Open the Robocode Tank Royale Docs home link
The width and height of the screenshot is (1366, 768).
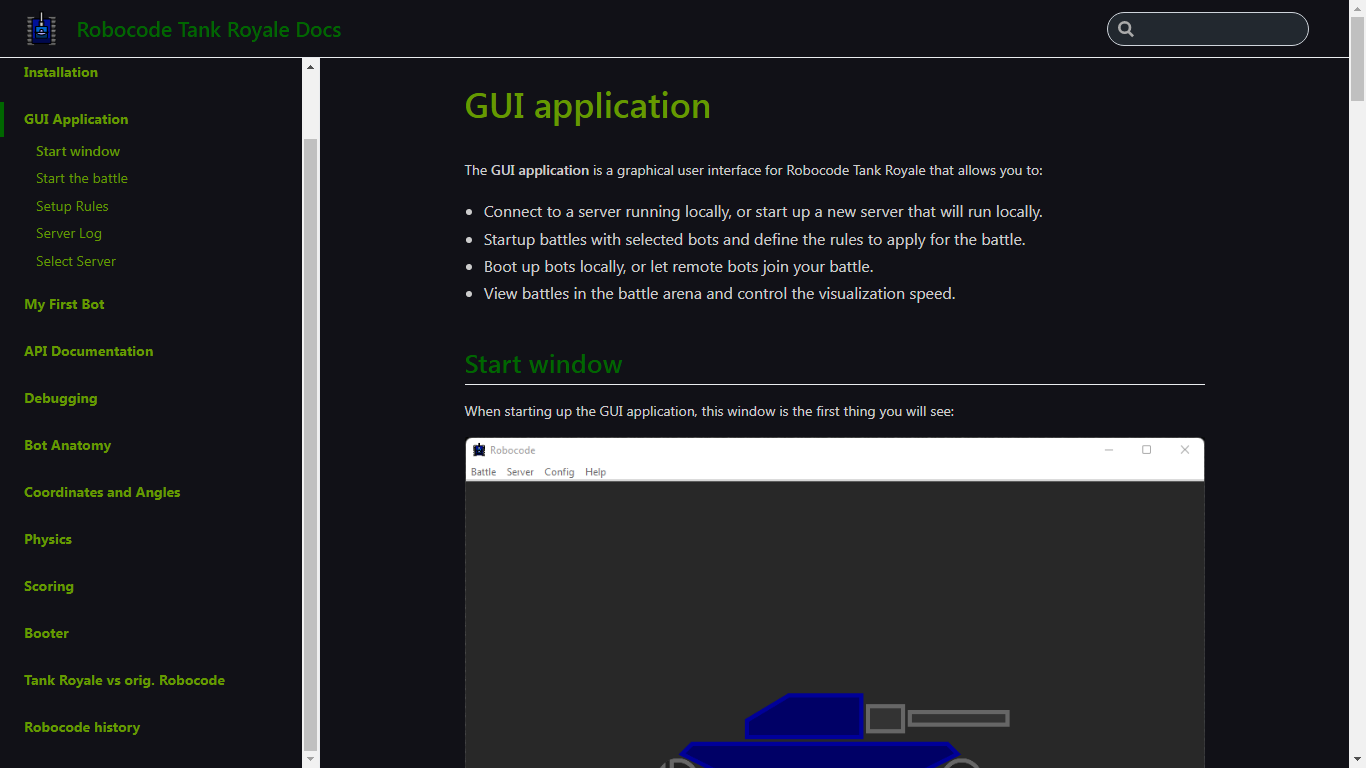coord(209,30)
